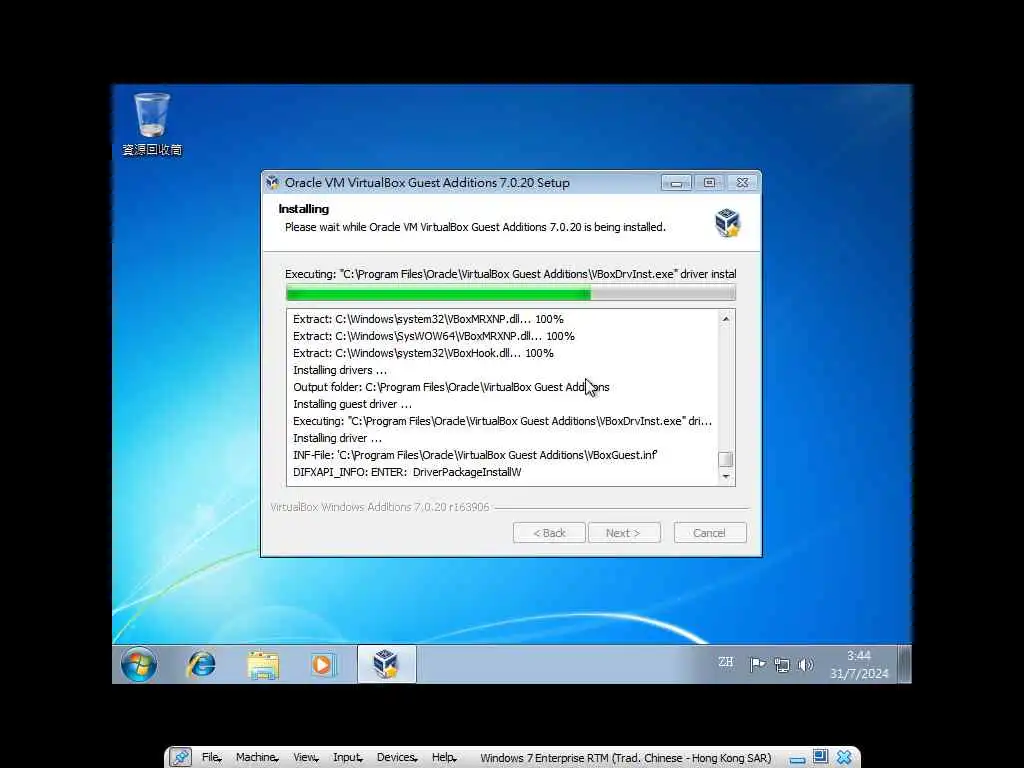Image resolution: width=1024 pixels, height=768 pixels.
Task: Minimize the Guest Additions Setup window
Action: tap(676, 183)
